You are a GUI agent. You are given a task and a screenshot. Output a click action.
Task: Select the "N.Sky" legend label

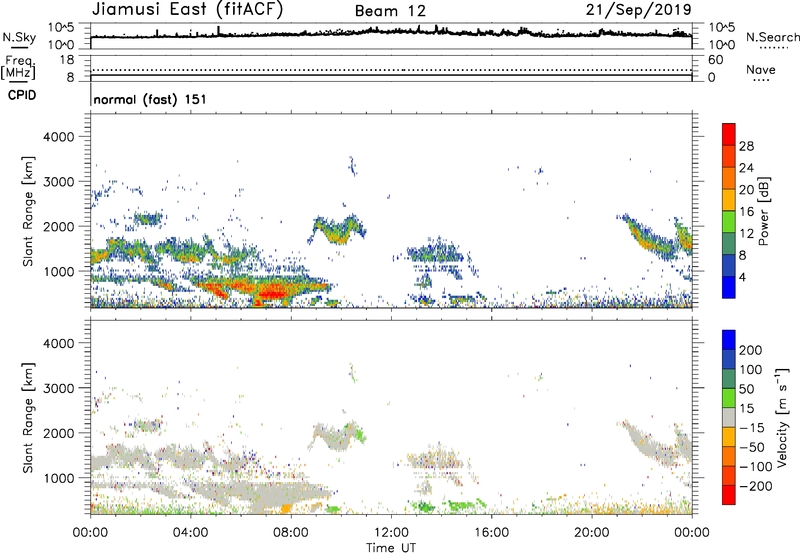point(19,37)
